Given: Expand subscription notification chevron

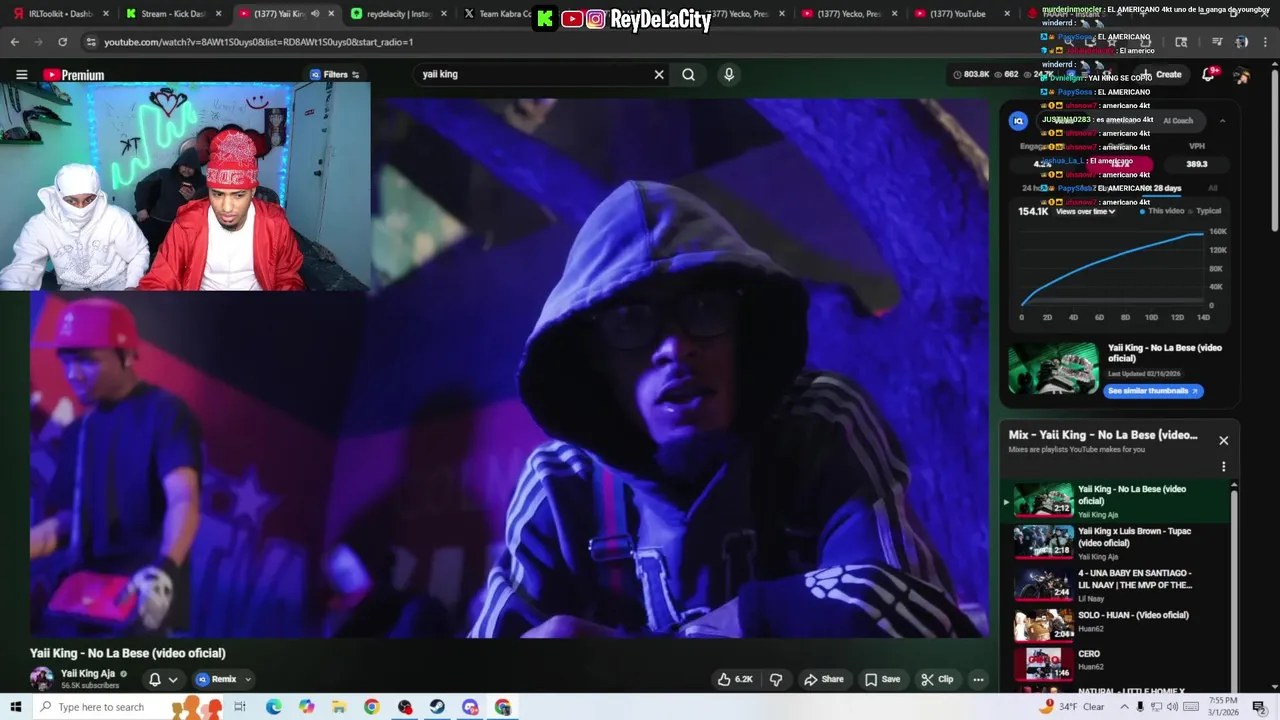Looking at the screenshot, I should point(173,680).
